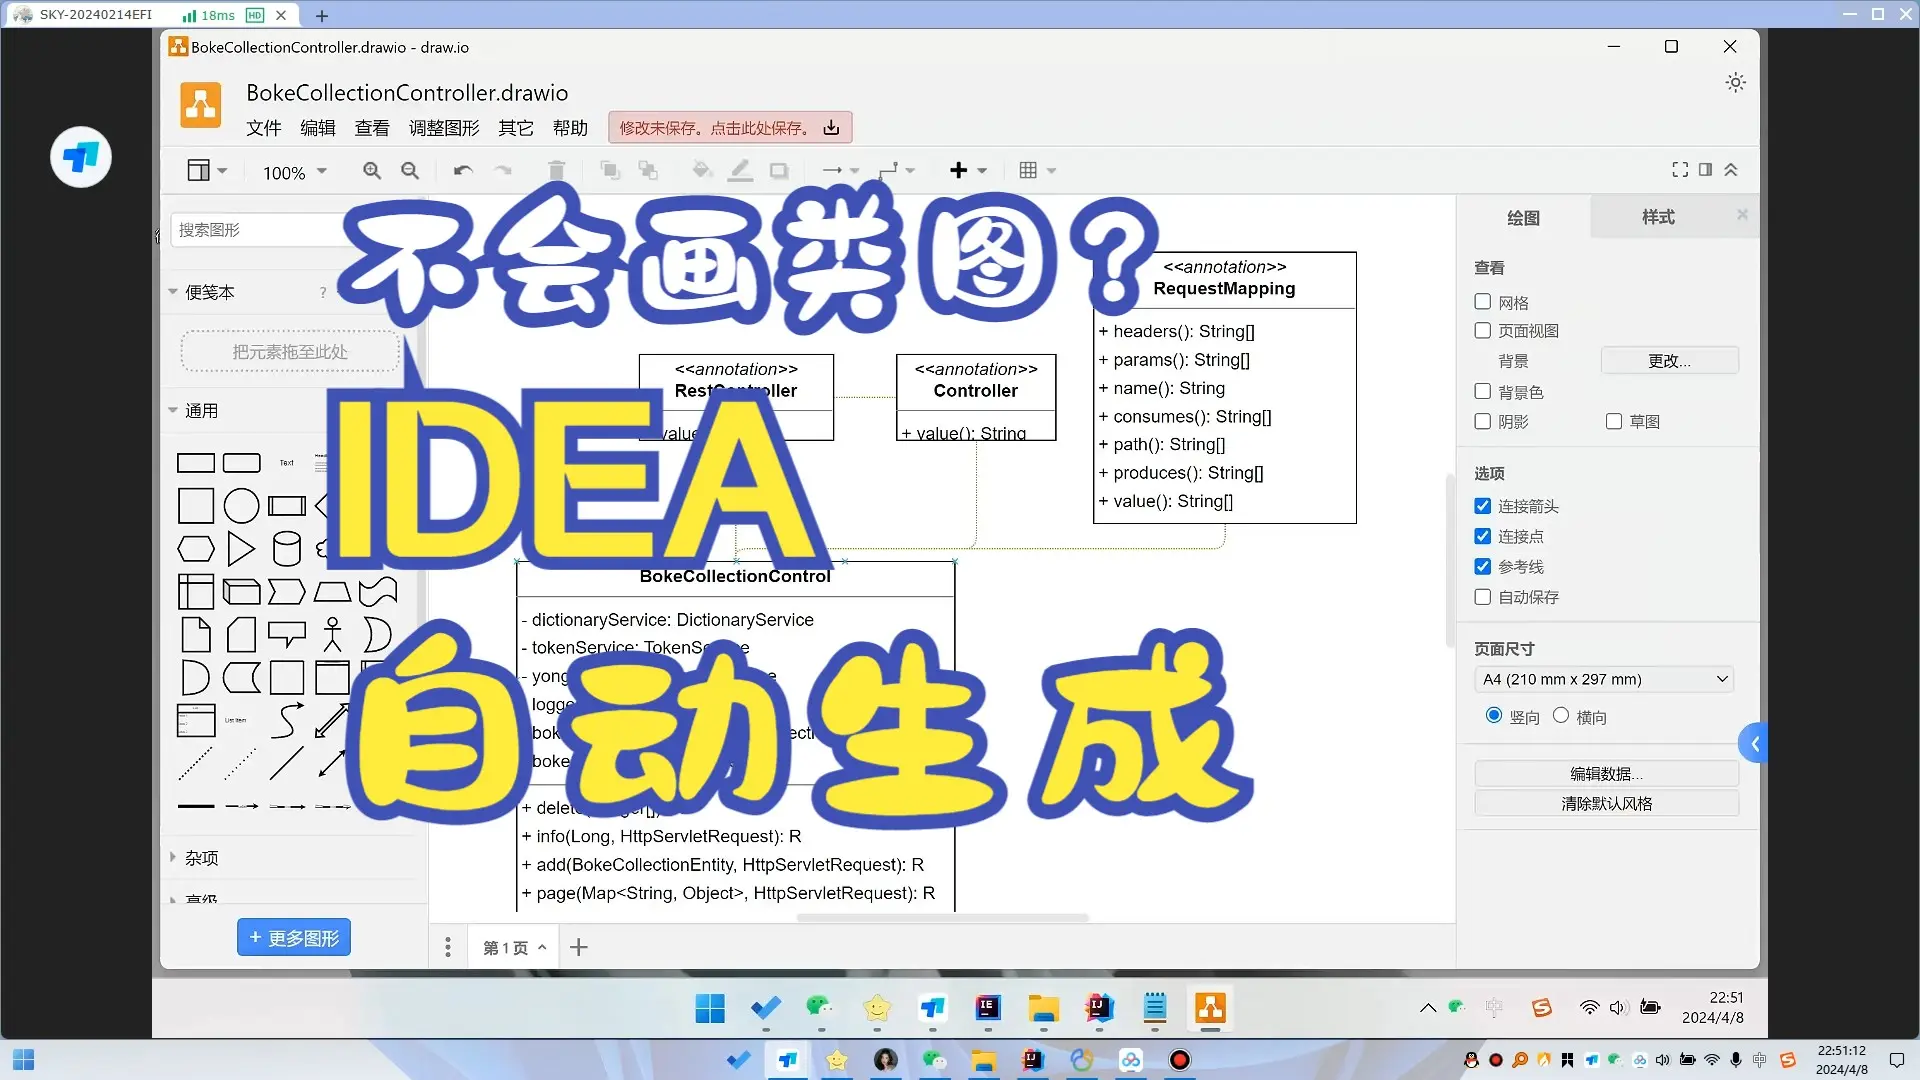
Task: Select the callout speech bubble shape
Action: point(287,635)
